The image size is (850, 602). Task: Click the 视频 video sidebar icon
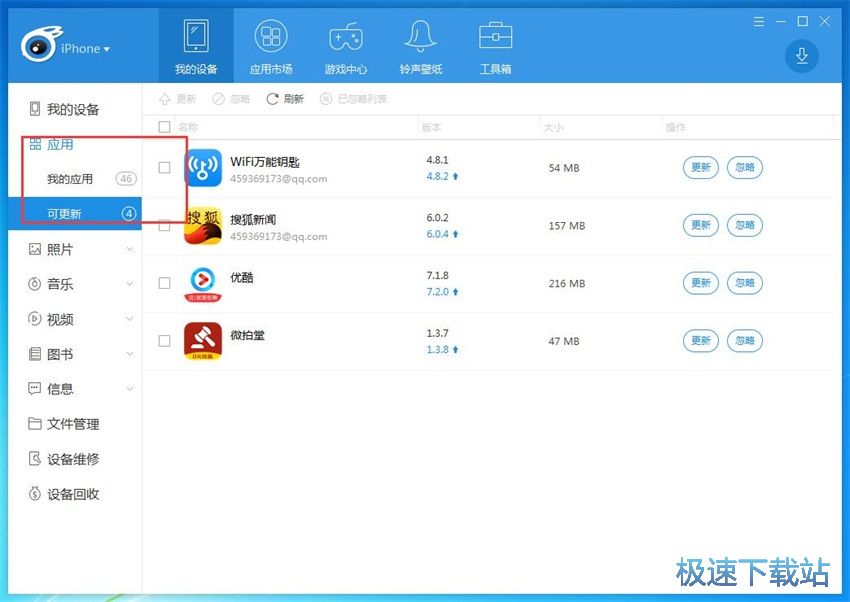35,319
